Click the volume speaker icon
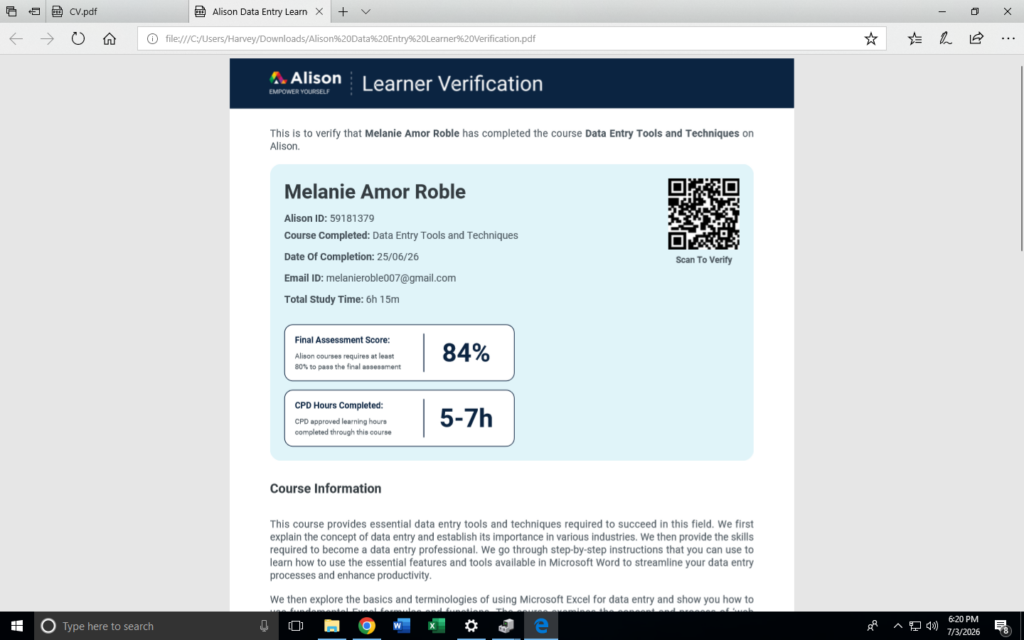This screenshot has width=1024, height=640. pyautogui.click(x=932, y=626)
